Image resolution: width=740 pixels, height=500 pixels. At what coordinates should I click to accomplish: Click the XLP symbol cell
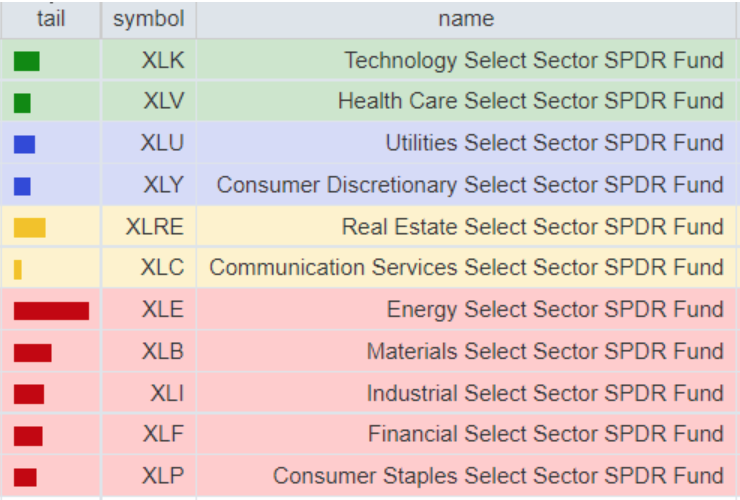point(163,476)
